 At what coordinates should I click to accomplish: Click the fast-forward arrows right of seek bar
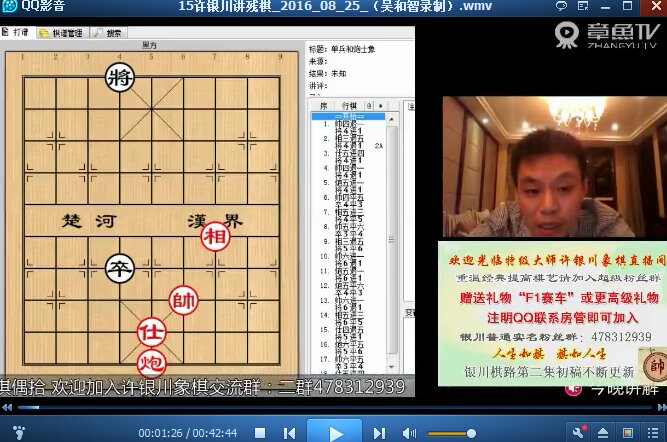(661, 408)
